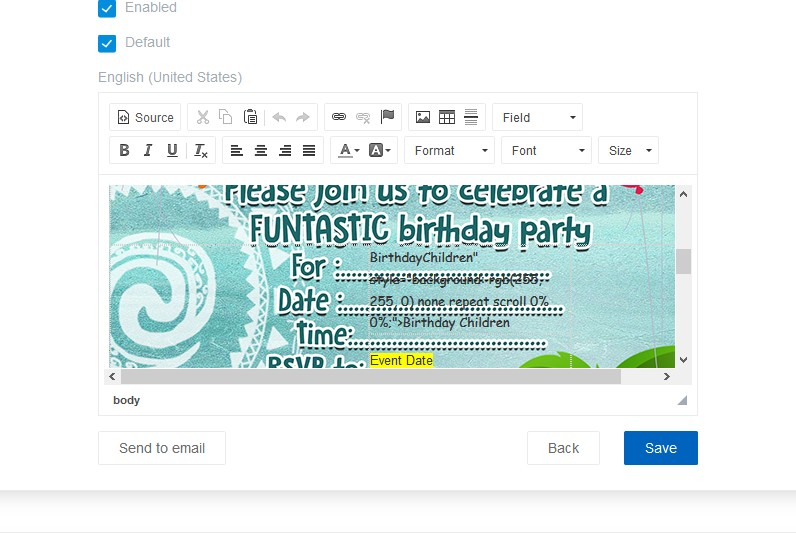Toggle bold formatting

(x=124, y=150)
